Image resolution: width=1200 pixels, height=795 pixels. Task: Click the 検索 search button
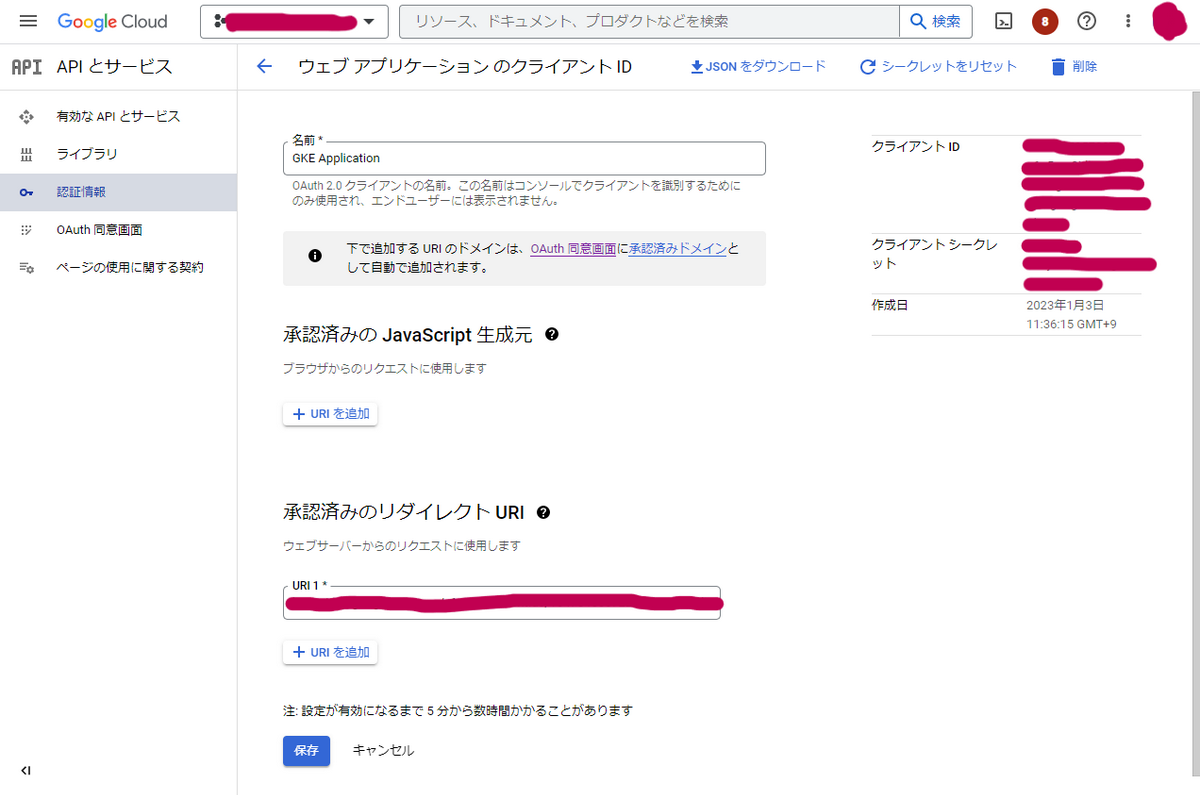[936, 21]
